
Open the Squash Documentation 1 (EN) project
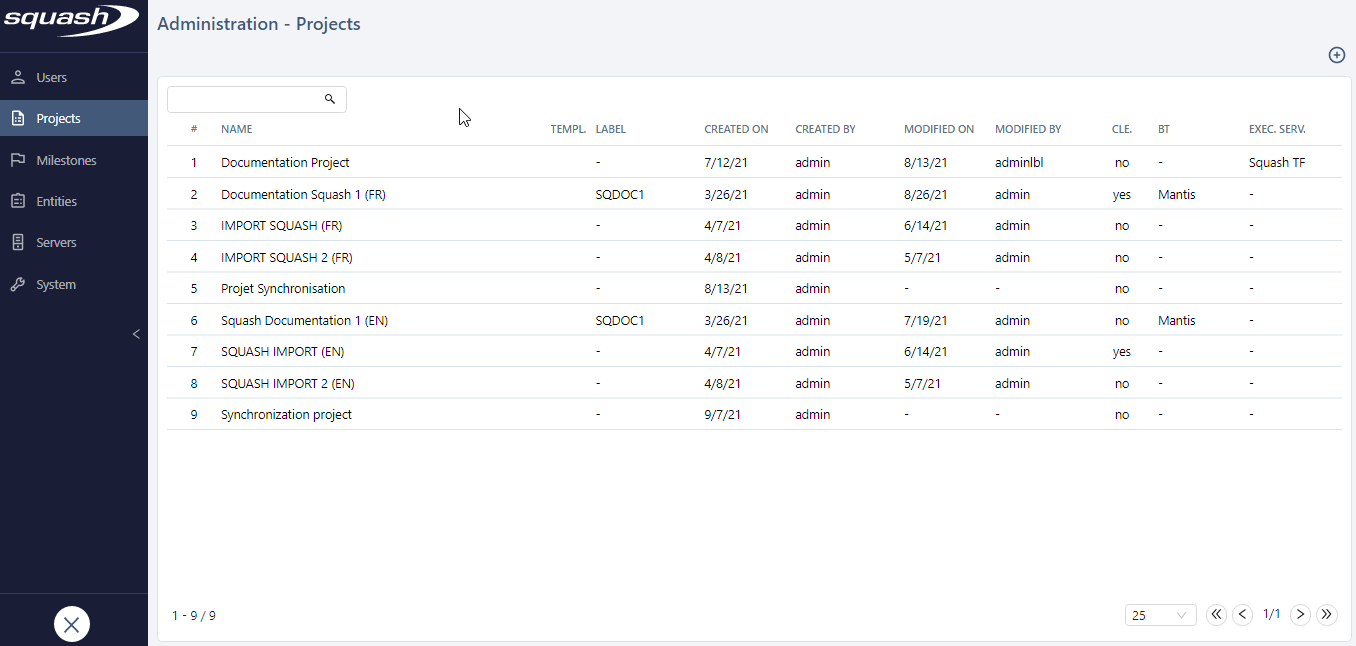(x=304, y=321)
